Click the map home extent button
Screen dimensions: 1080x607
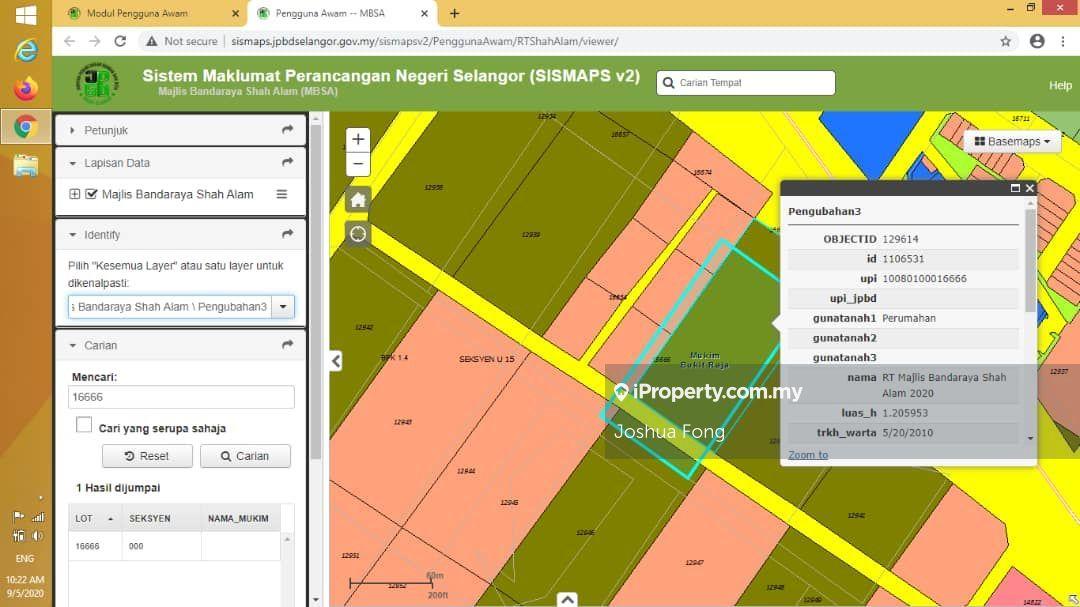[x=358, y=200]
